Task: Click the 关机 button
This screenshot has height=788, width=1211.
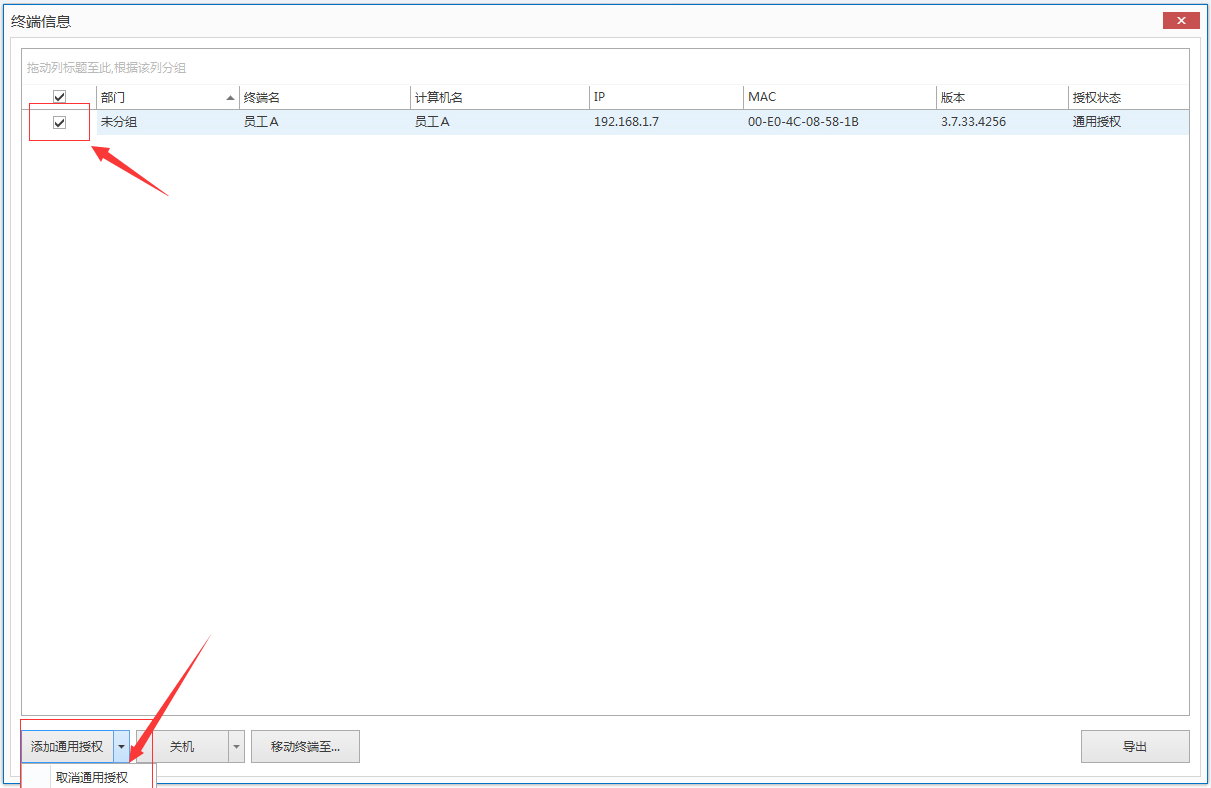Action: [x=182, y=747]
